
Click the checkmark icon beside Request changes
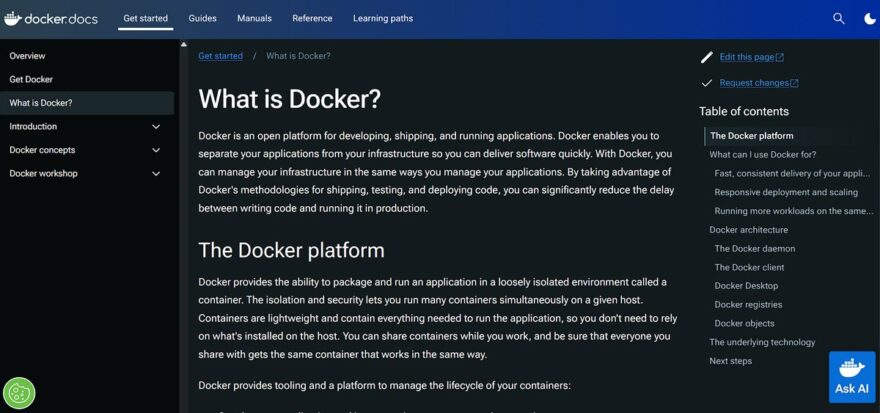coord(707,83)
